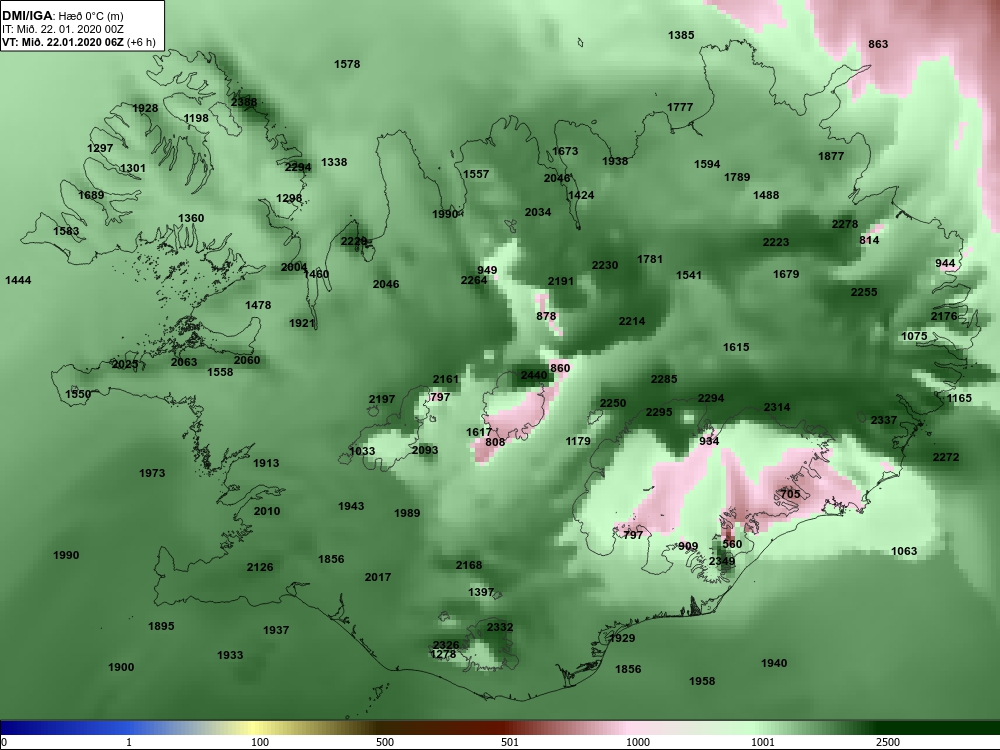Select the 1928 value in the Westfjords
This screenshot has width=1000, height=750.
(x=145, y=108)
